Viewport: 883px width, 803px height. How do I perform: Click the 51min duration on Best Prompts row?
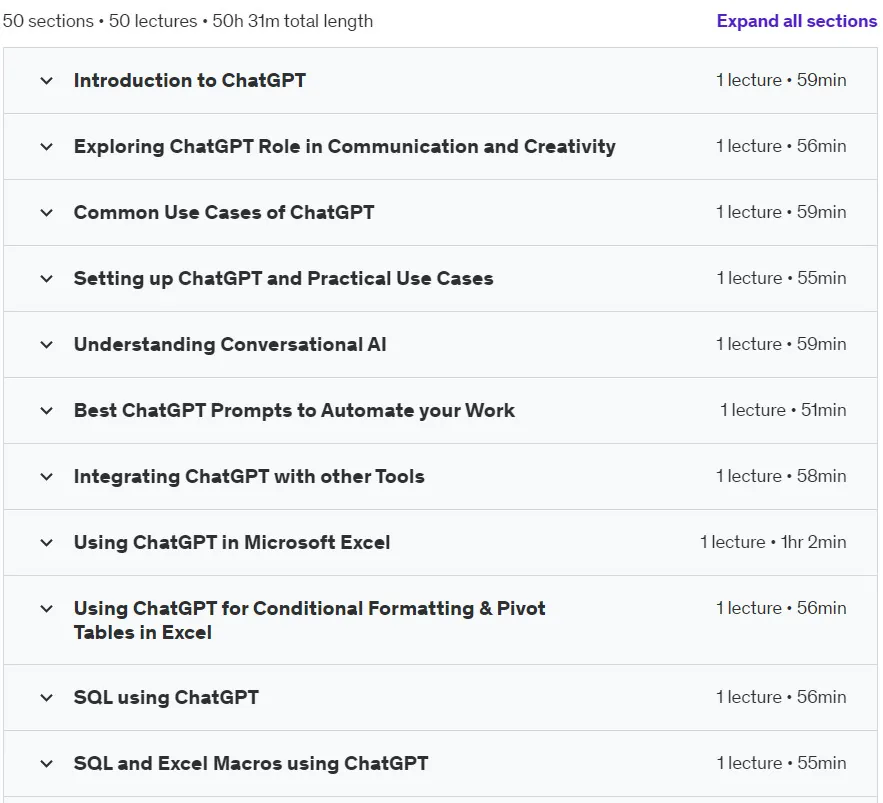[823, 410]
